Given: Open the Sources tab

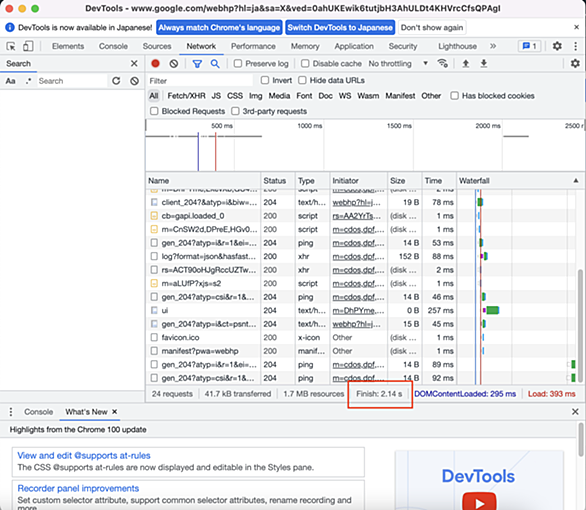Looking at the screenshot, I should 157,46.
